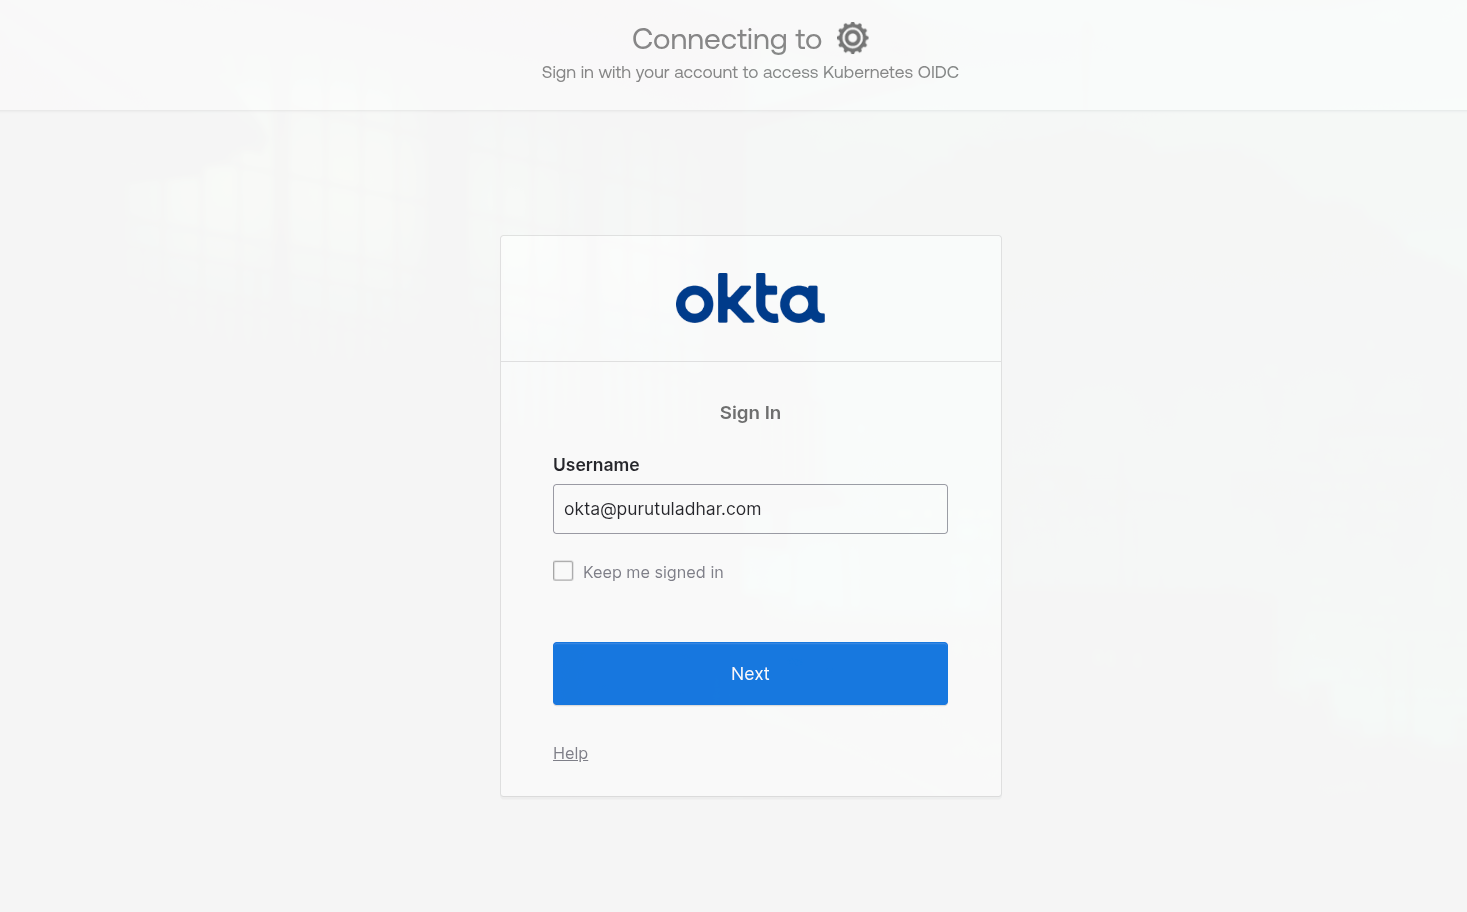
Task: Open the Help link
Action: tap(570, 753)
